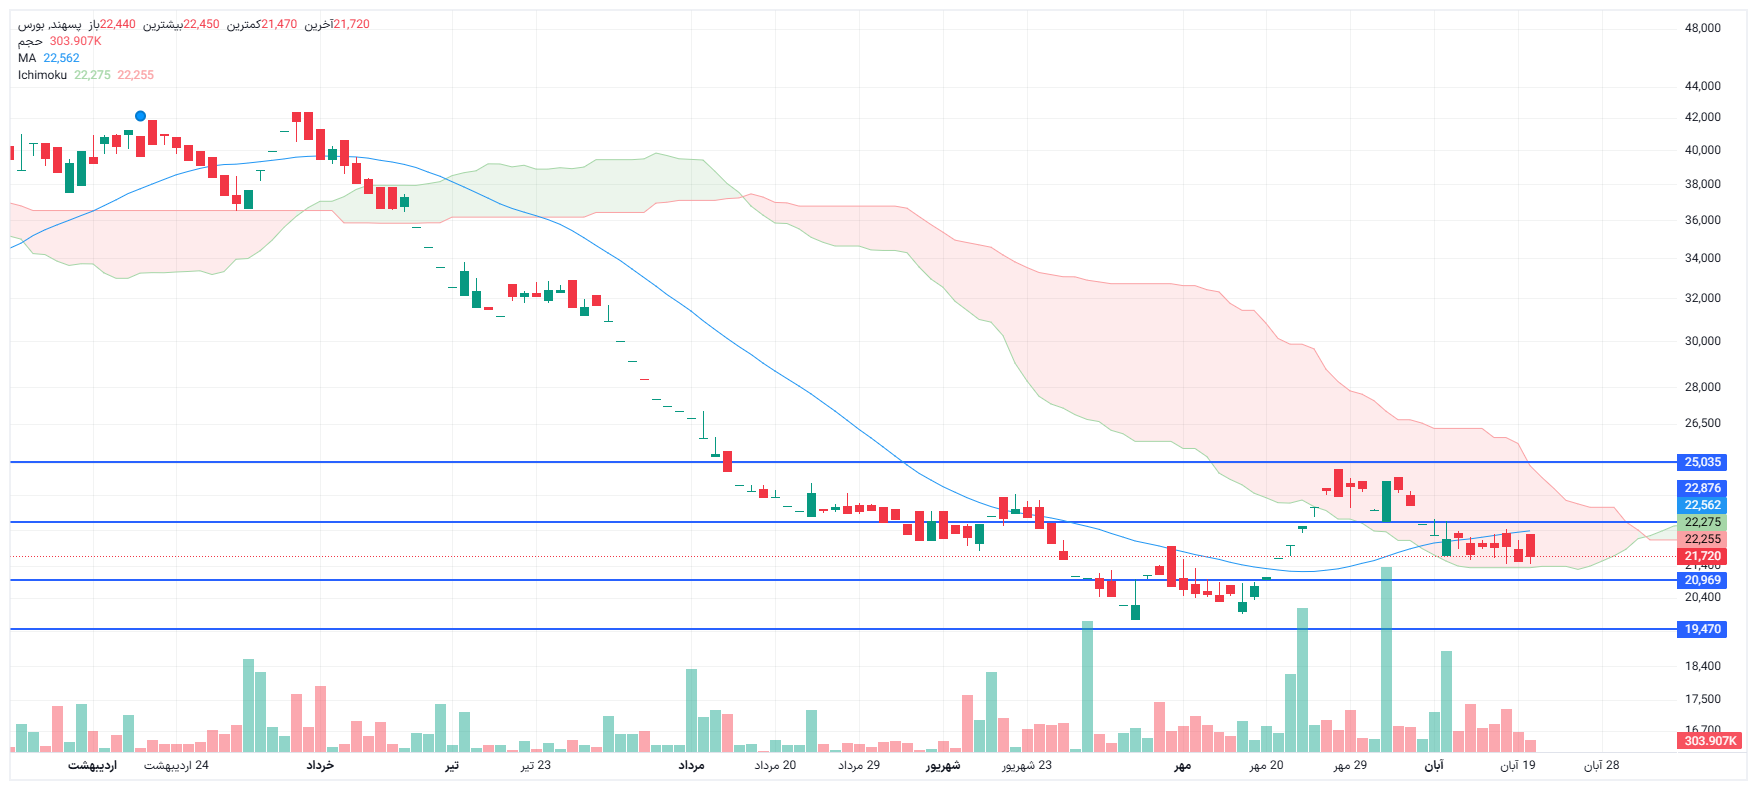Click the حجم volume legend label
Screen dimensions: 1757x790
click(x=30, y=41)
